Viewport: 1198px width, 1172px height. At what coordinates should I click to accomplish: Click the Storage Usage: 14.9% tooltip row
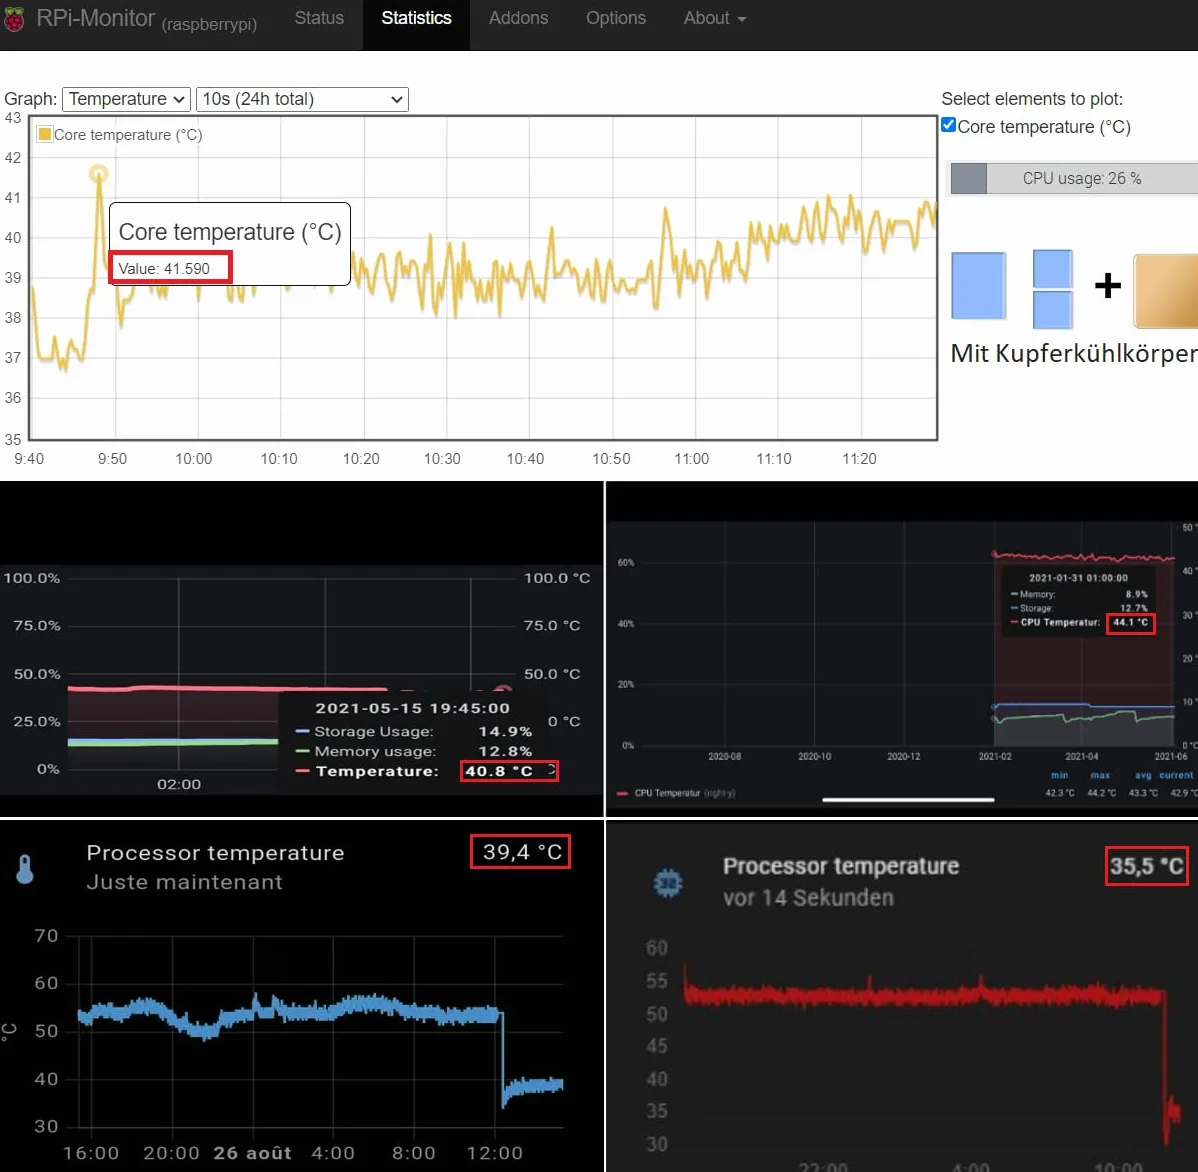(413, 731)
